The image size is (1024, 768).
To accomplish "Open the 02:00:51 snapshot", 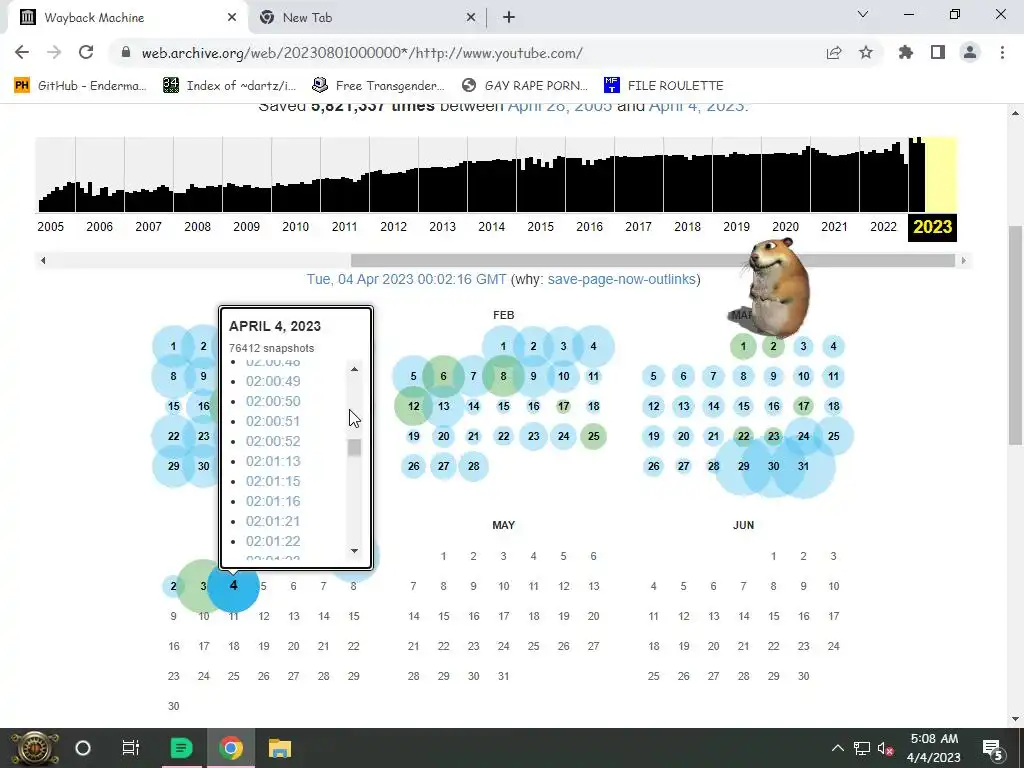I will 273,421.
